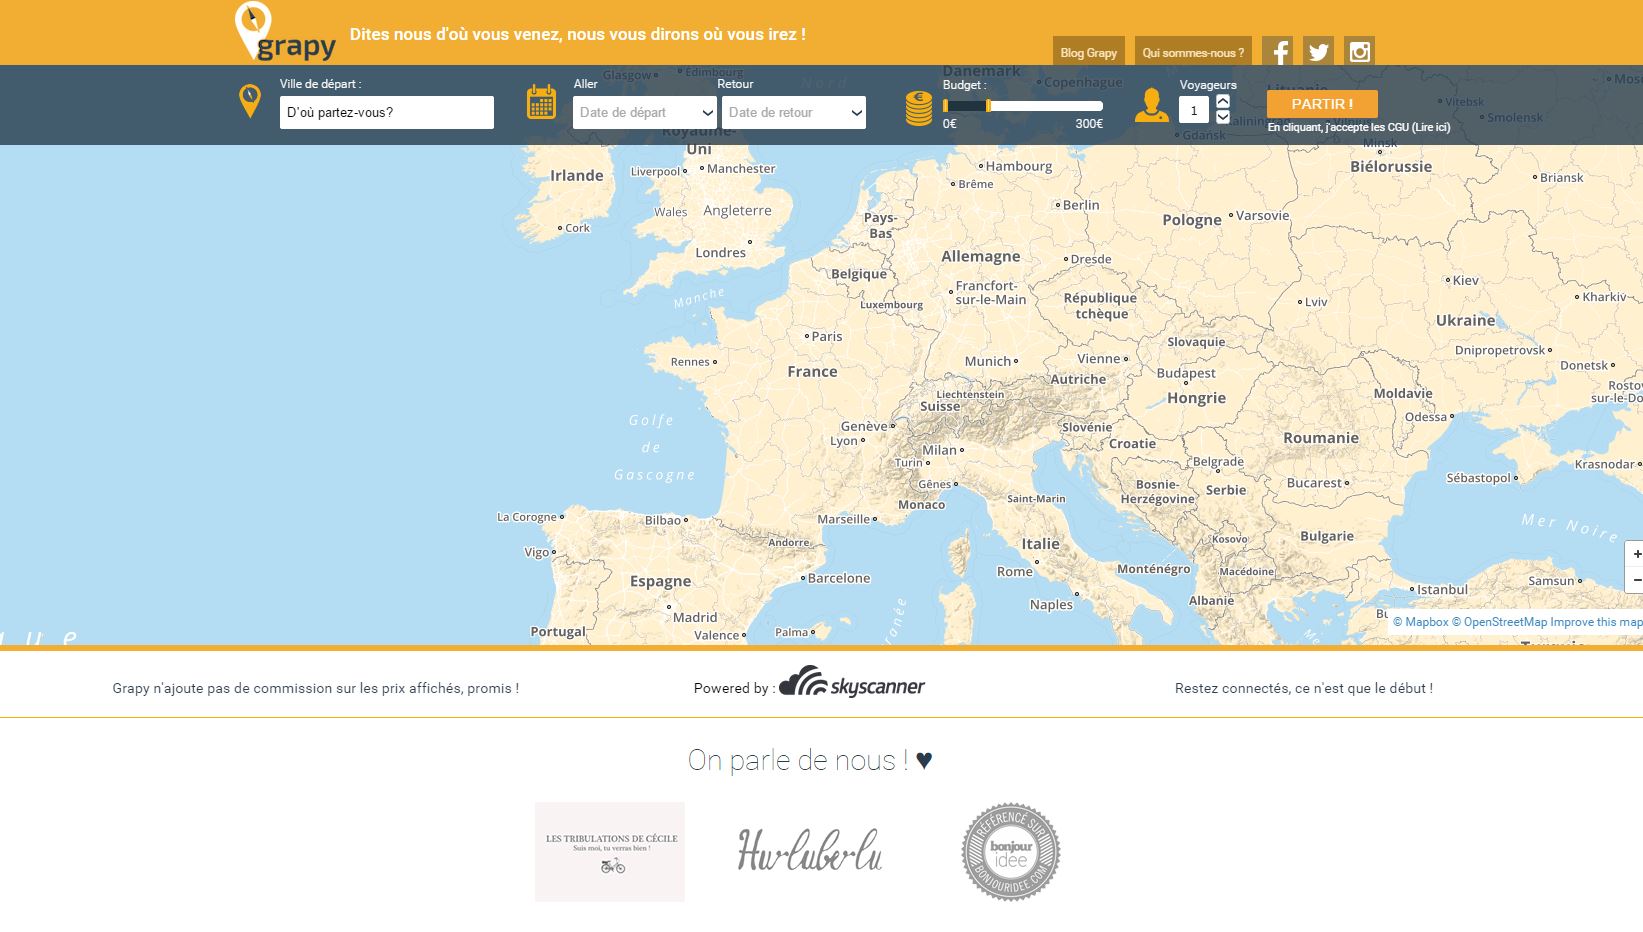1643x932 pixels.
Task: Expand the Date de retour dropdown
Action: pos(793,113)
